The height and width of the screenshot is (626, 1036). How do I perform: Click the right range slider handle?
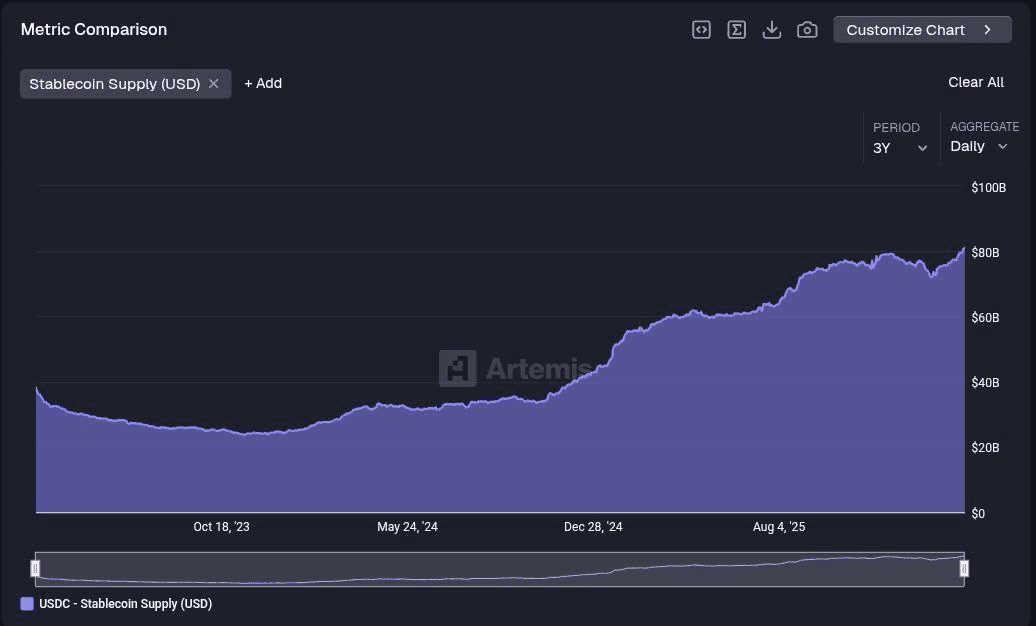click(x=965, y=569)
